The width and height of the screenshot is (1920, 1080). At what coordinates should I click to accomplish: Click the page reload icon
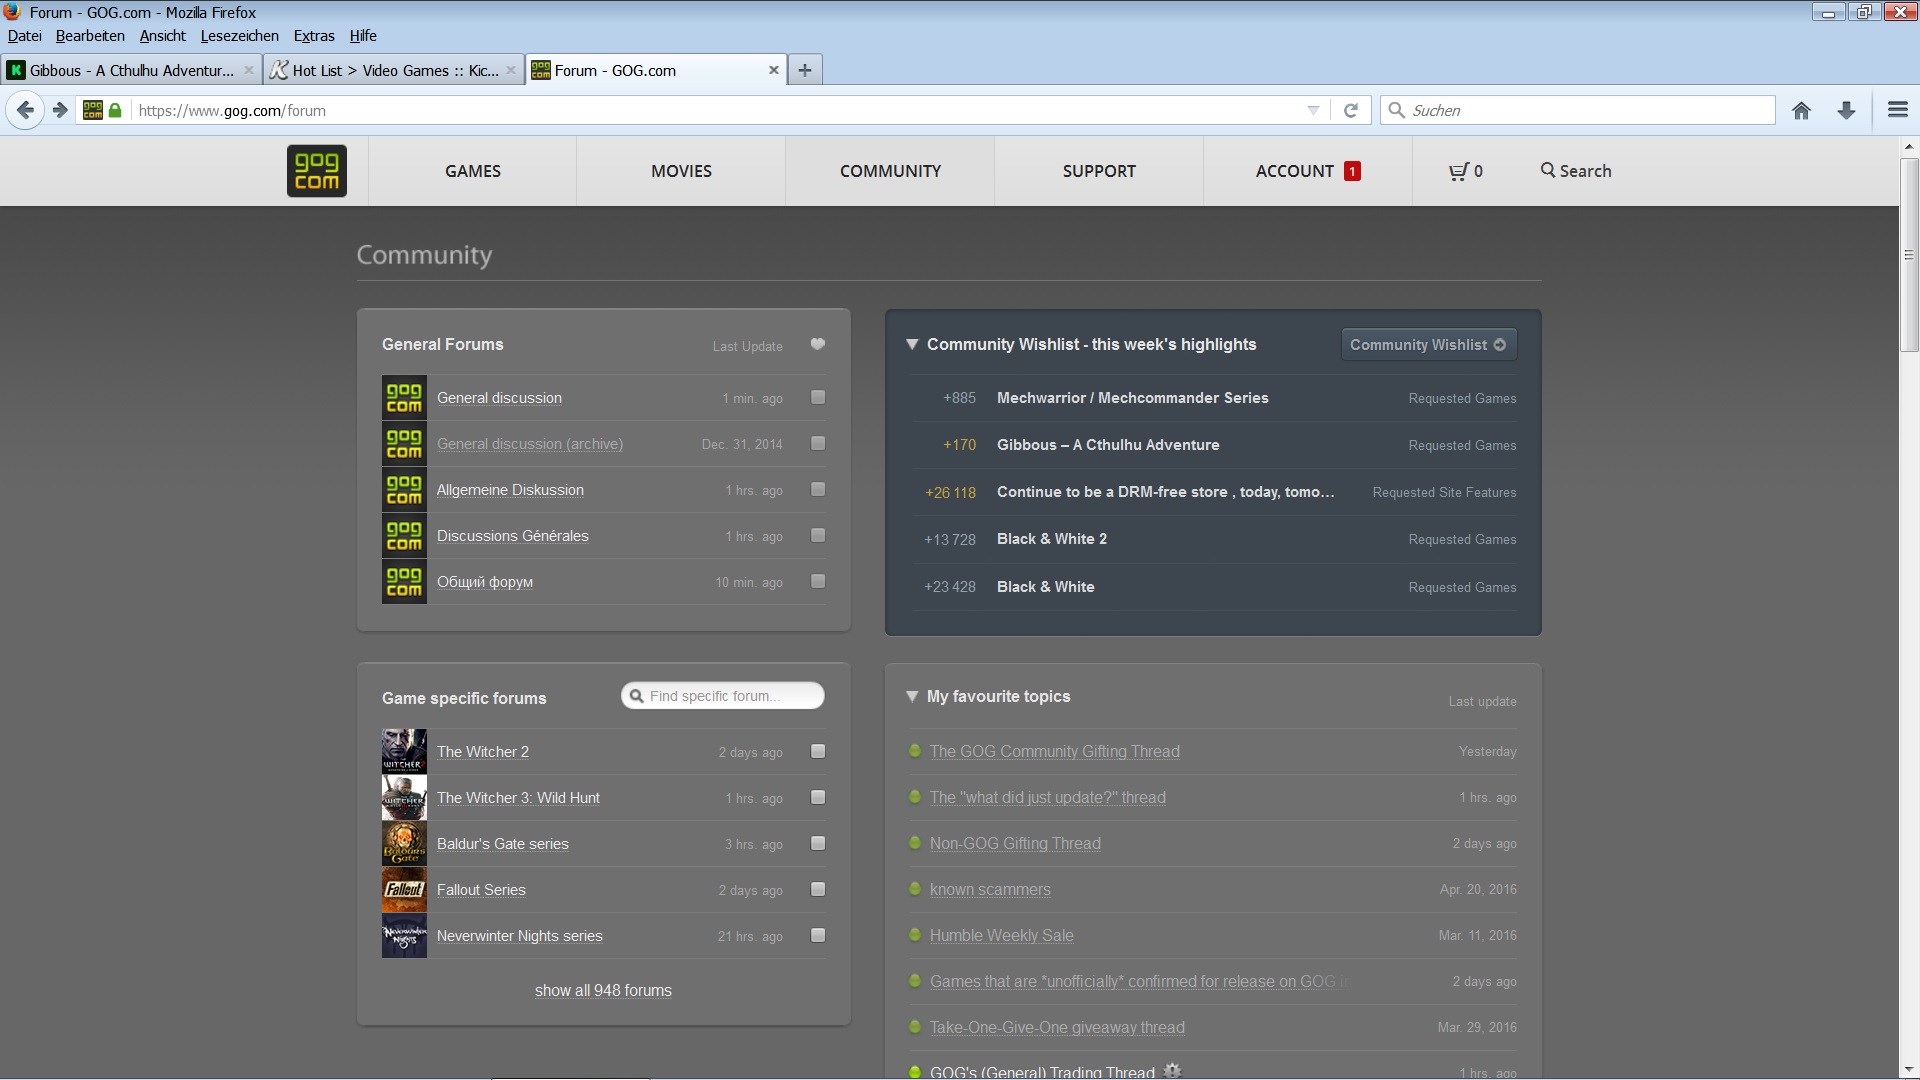pyautogui.click(x=1350, y=111)
